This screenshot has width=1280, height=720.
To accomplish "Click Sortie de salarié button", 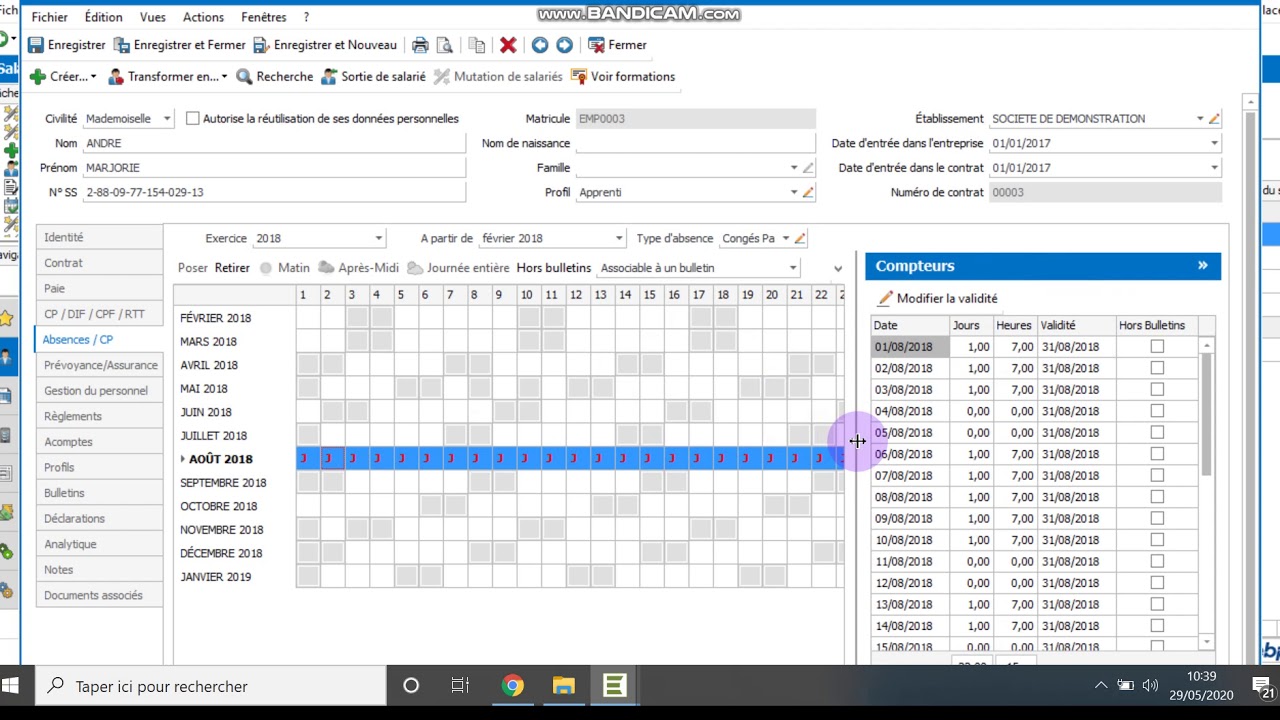I will coord(373,76).
